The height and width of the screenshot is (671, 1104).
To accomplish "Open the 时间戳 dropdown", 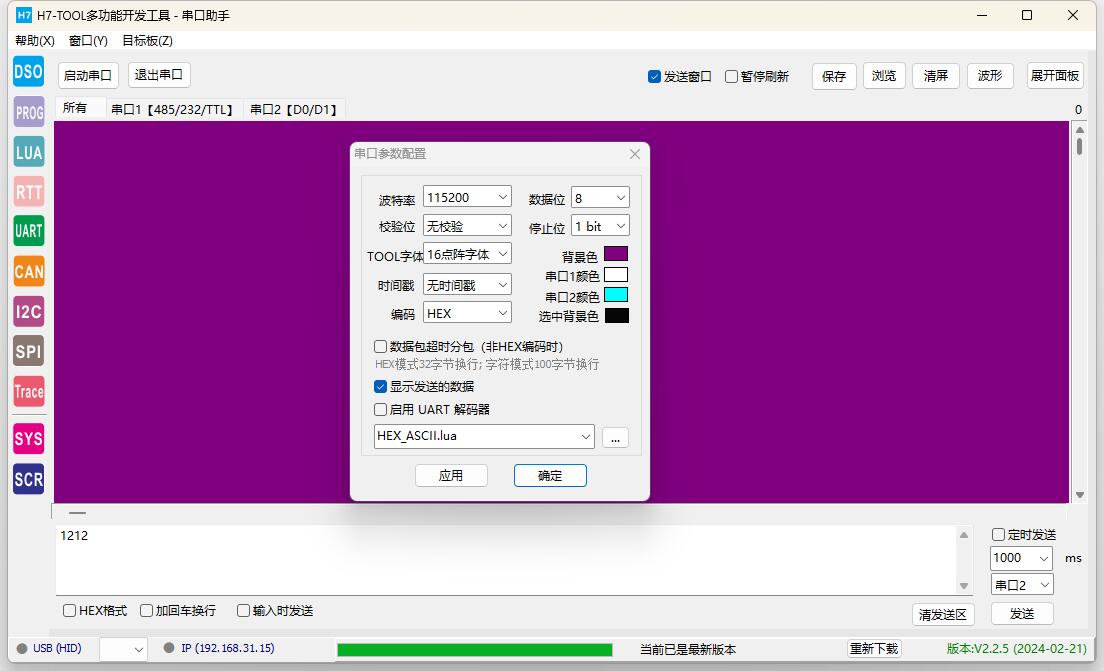I will 468,284.
